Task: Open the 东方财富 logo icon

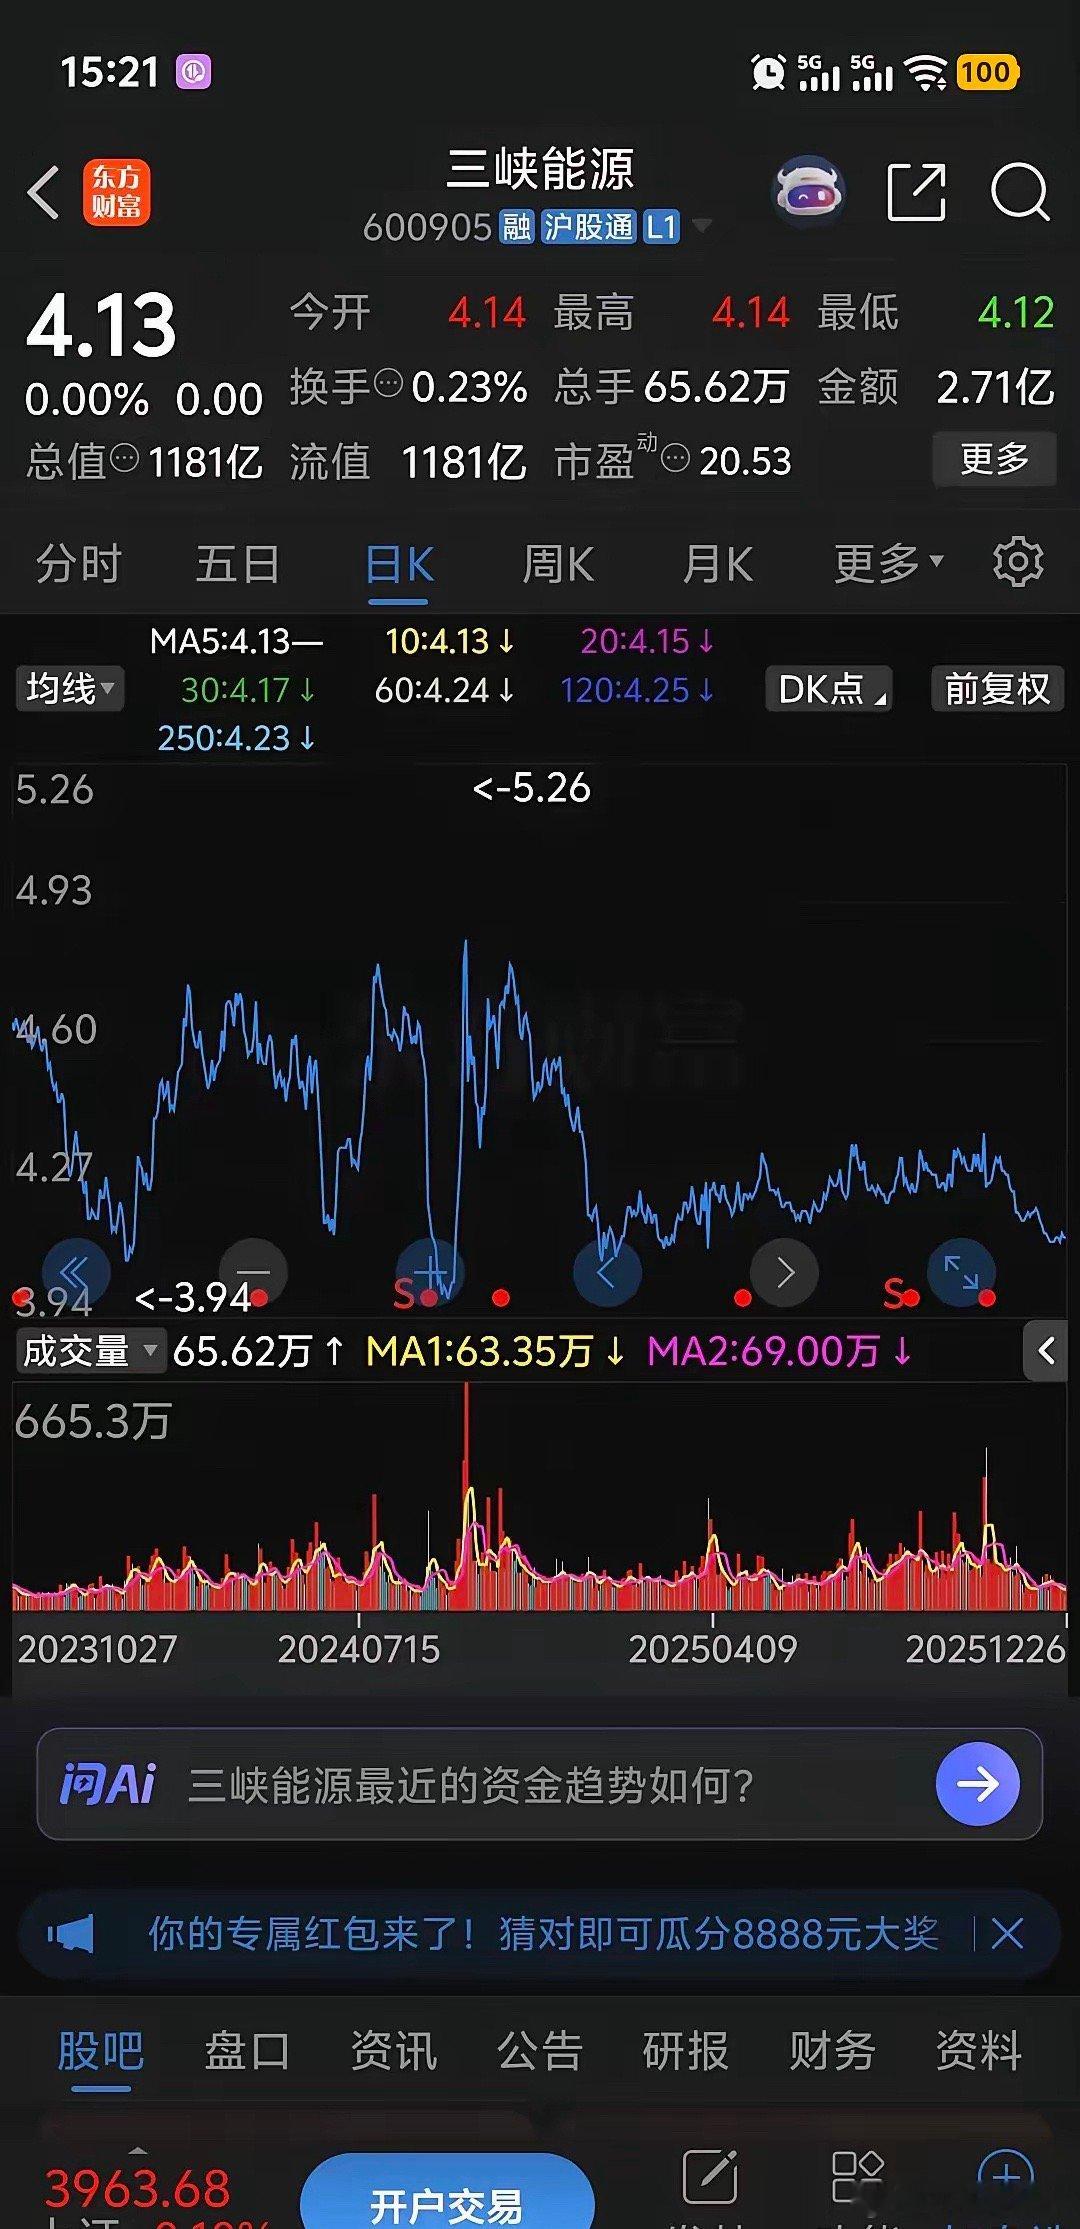Action: (116, 192)
